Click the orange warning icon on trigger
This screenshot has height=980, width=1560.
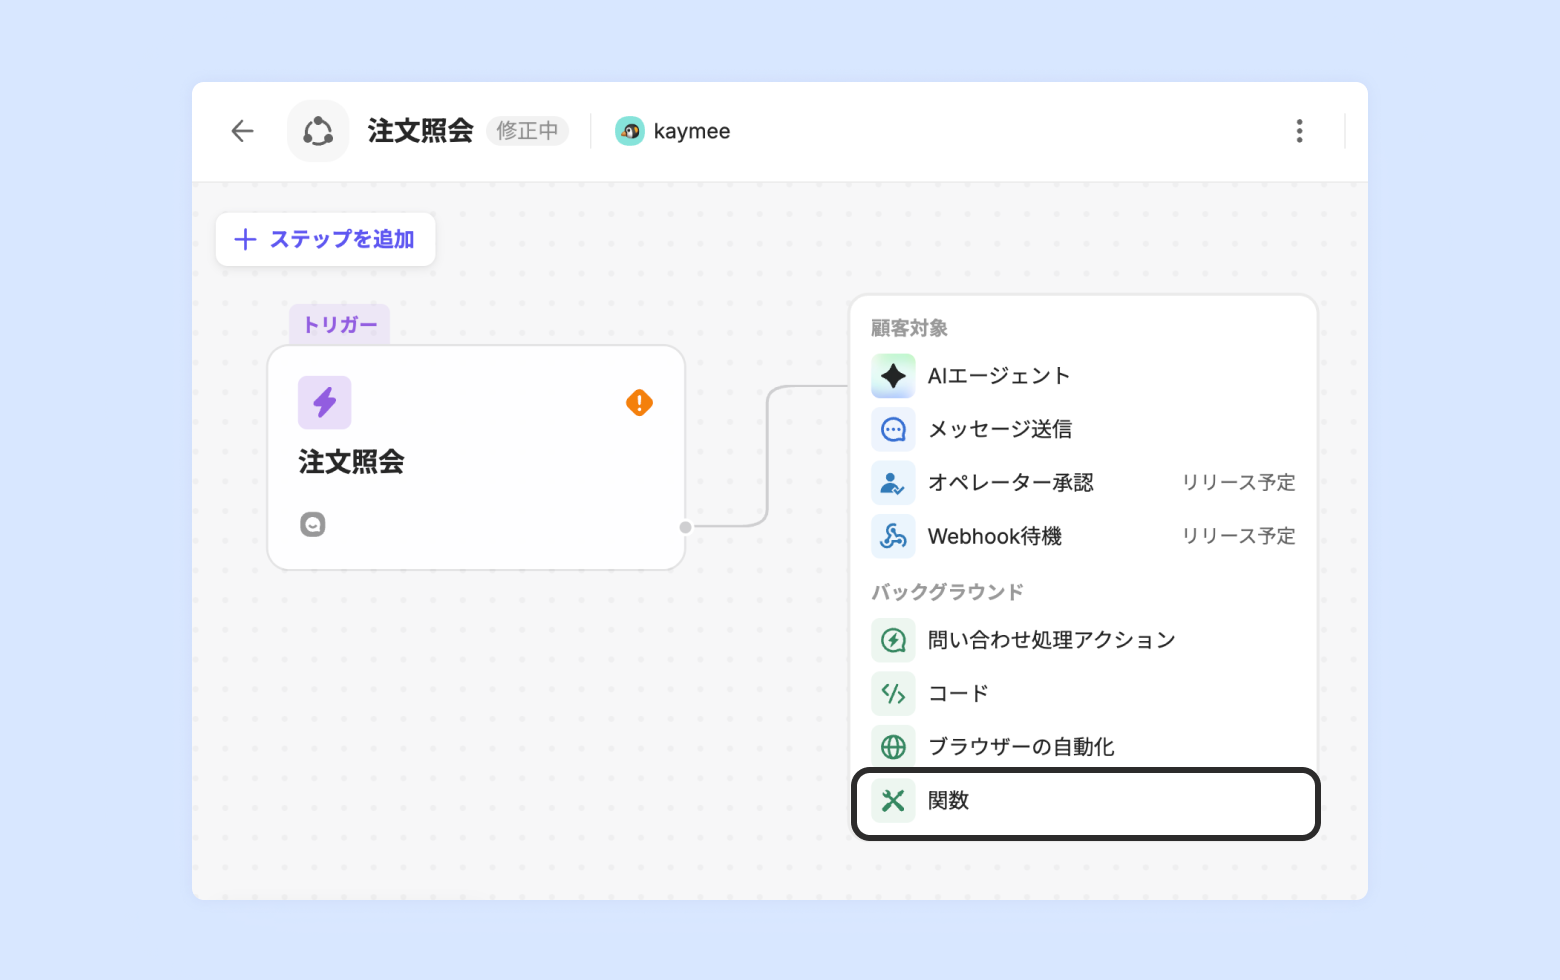pos(639,403)
